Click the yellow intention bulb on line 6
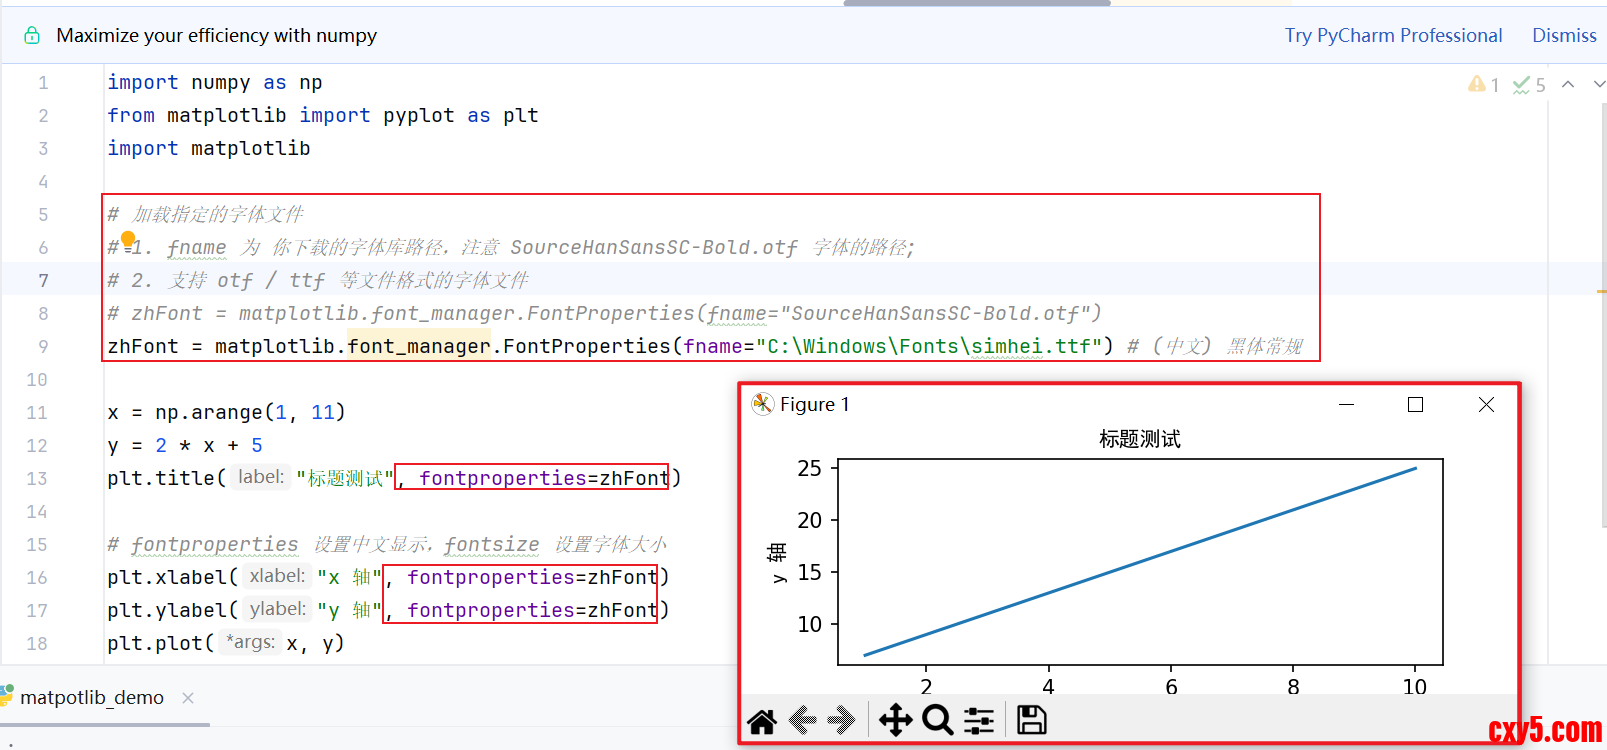Viewport: 1607px width, 750px height. coord(128,239)
